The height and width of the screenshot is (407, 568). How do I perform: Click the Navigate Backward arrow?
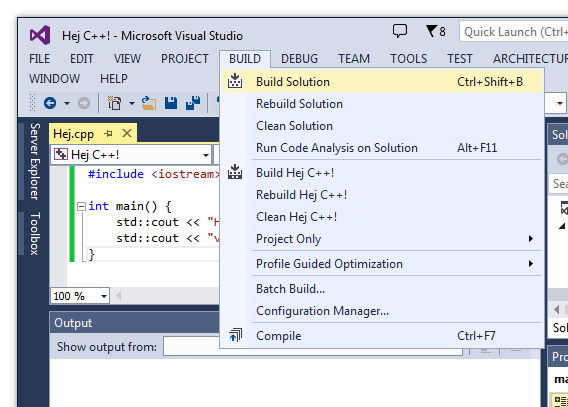(x=50, y=103)
